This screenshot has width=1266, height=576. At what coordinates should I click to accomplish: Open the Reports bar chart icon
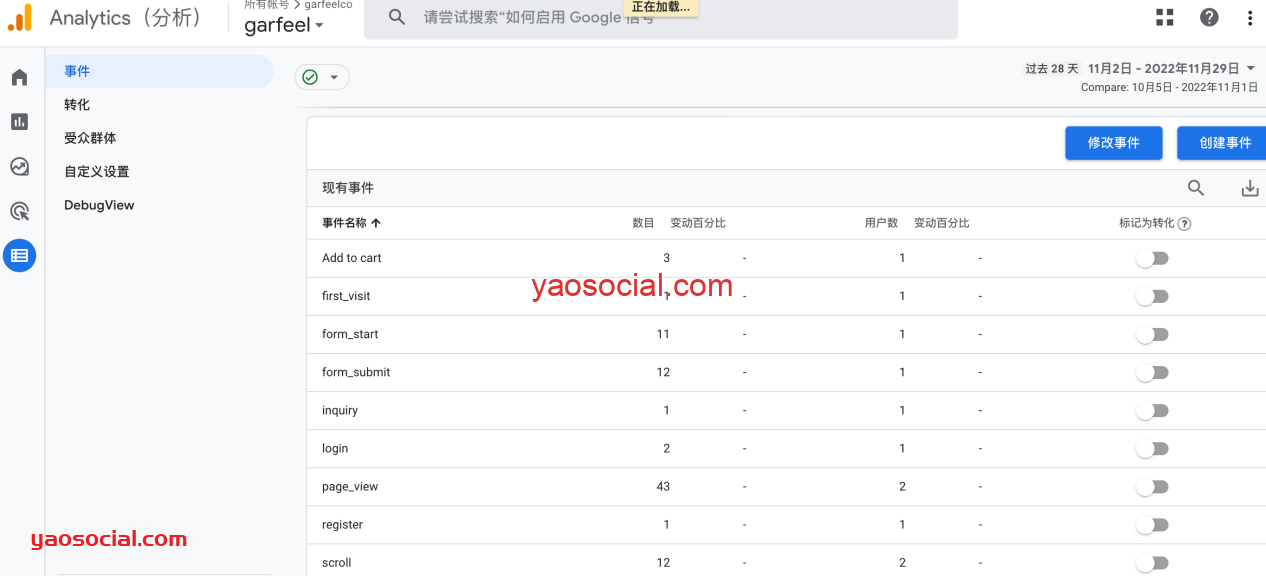(x=19, y=122)
